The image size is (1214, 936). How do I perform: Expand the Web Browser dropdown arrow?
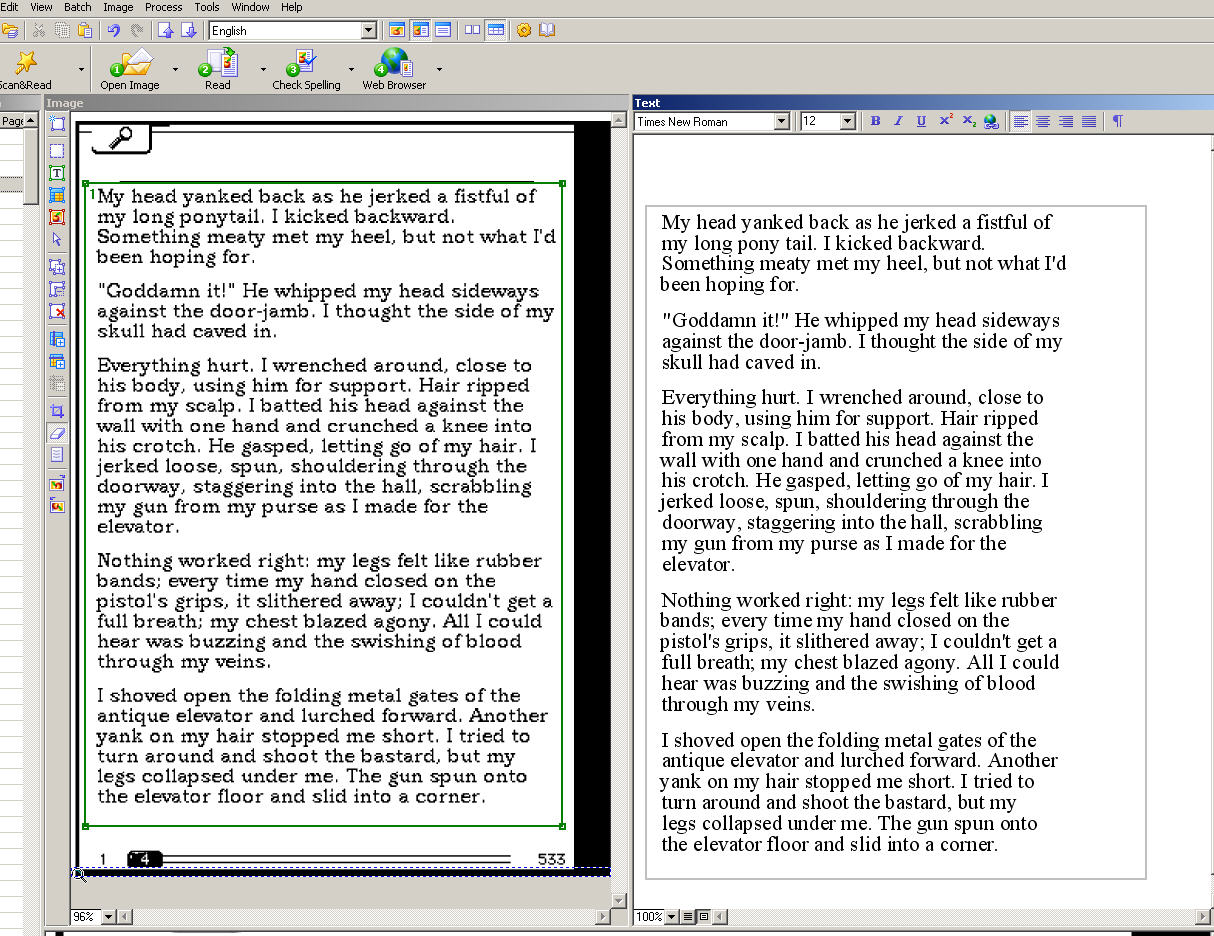[439, 70]
